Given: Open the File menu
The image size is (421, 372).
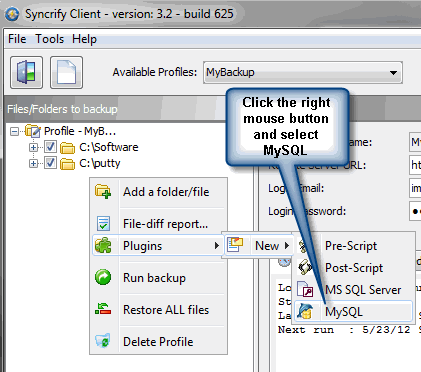Looking at the screenshot, I should tap(17, 39).
